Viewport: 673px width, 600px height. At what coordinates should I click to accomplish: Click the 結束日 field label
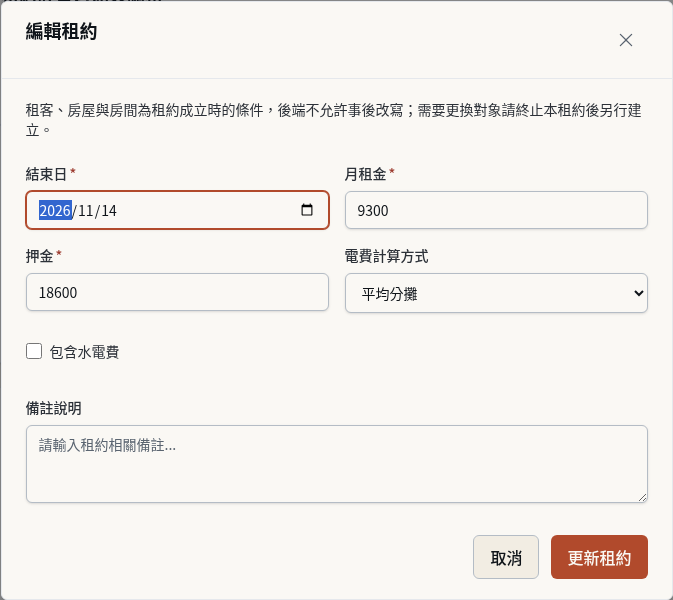[x=46, y=174]
